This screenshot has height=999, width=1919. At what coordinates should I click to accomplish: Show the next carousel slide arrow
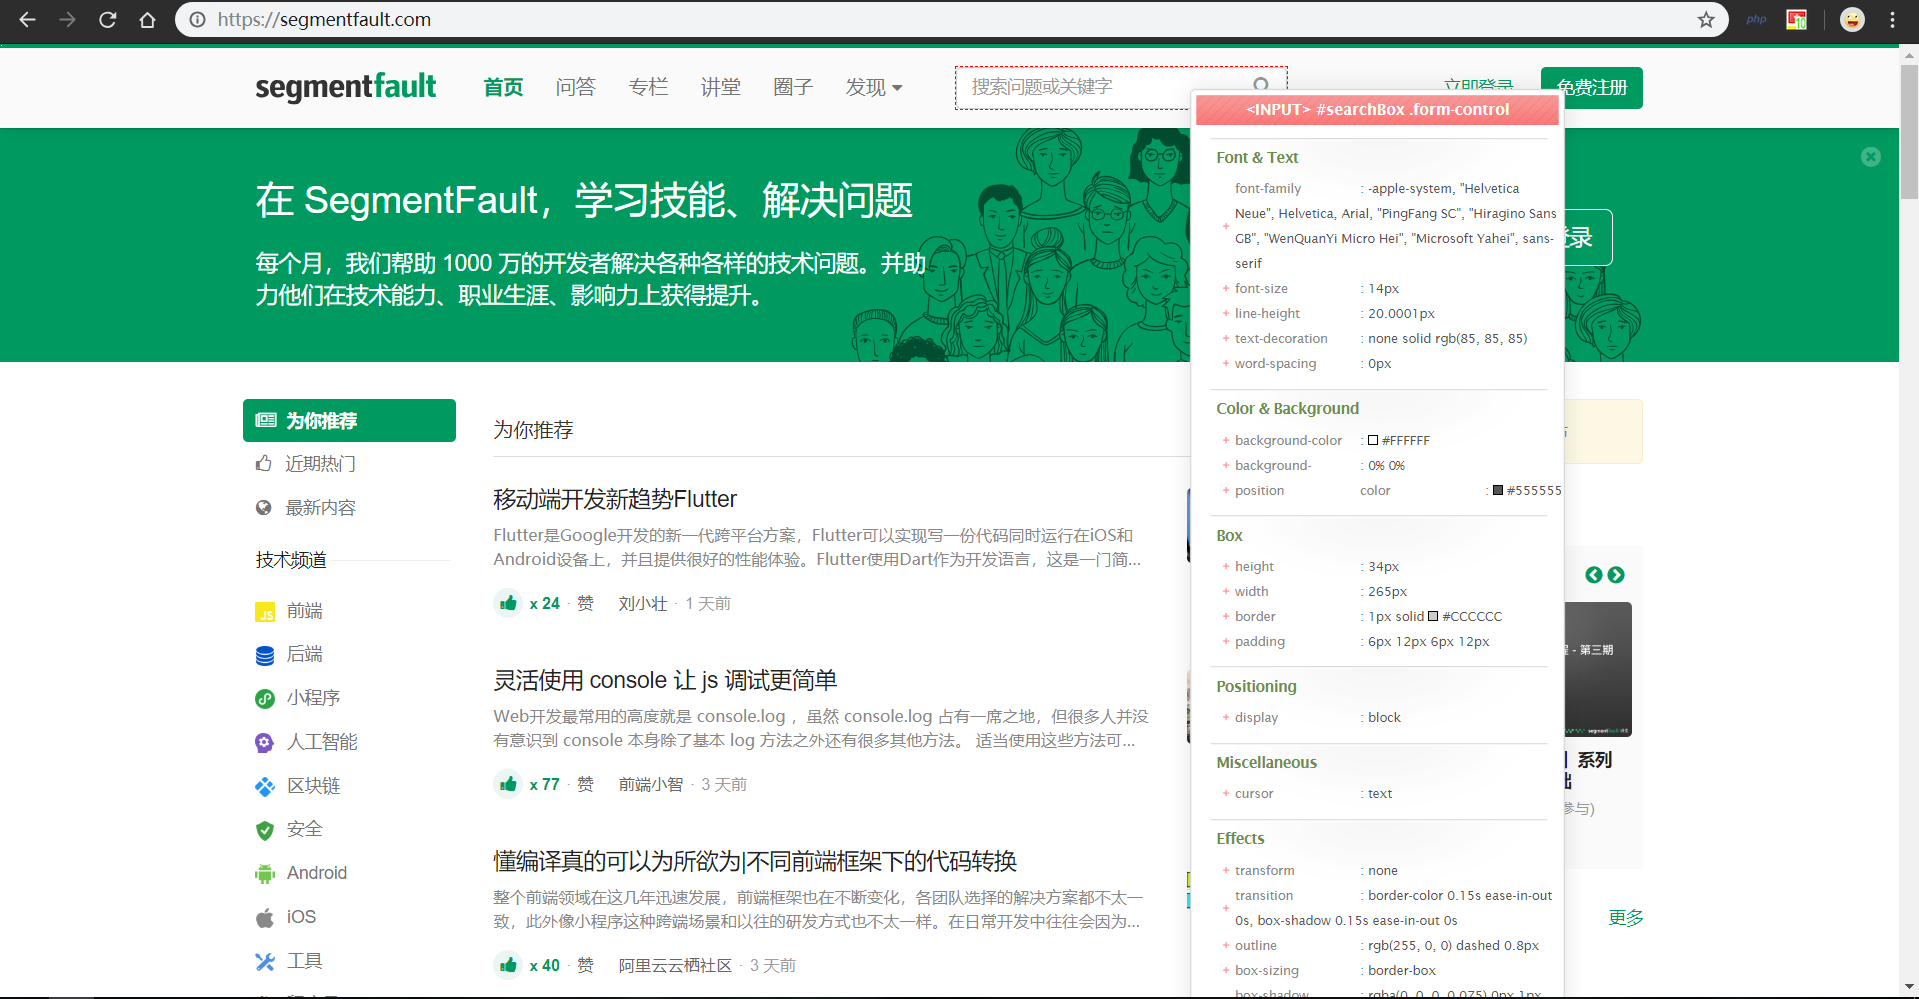(1616, 575)
